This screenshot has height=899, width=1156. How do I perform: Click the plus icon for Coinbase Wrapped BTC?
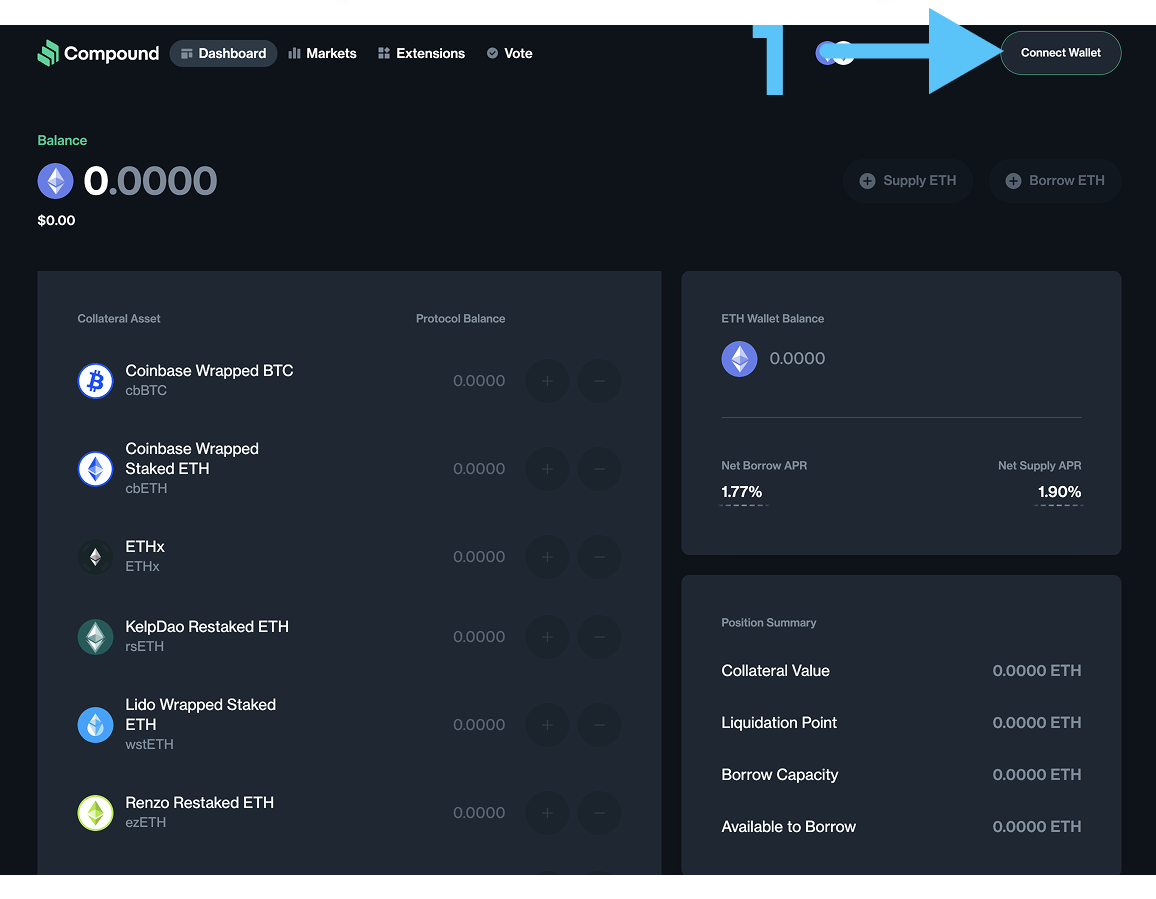tap(547, 381)
